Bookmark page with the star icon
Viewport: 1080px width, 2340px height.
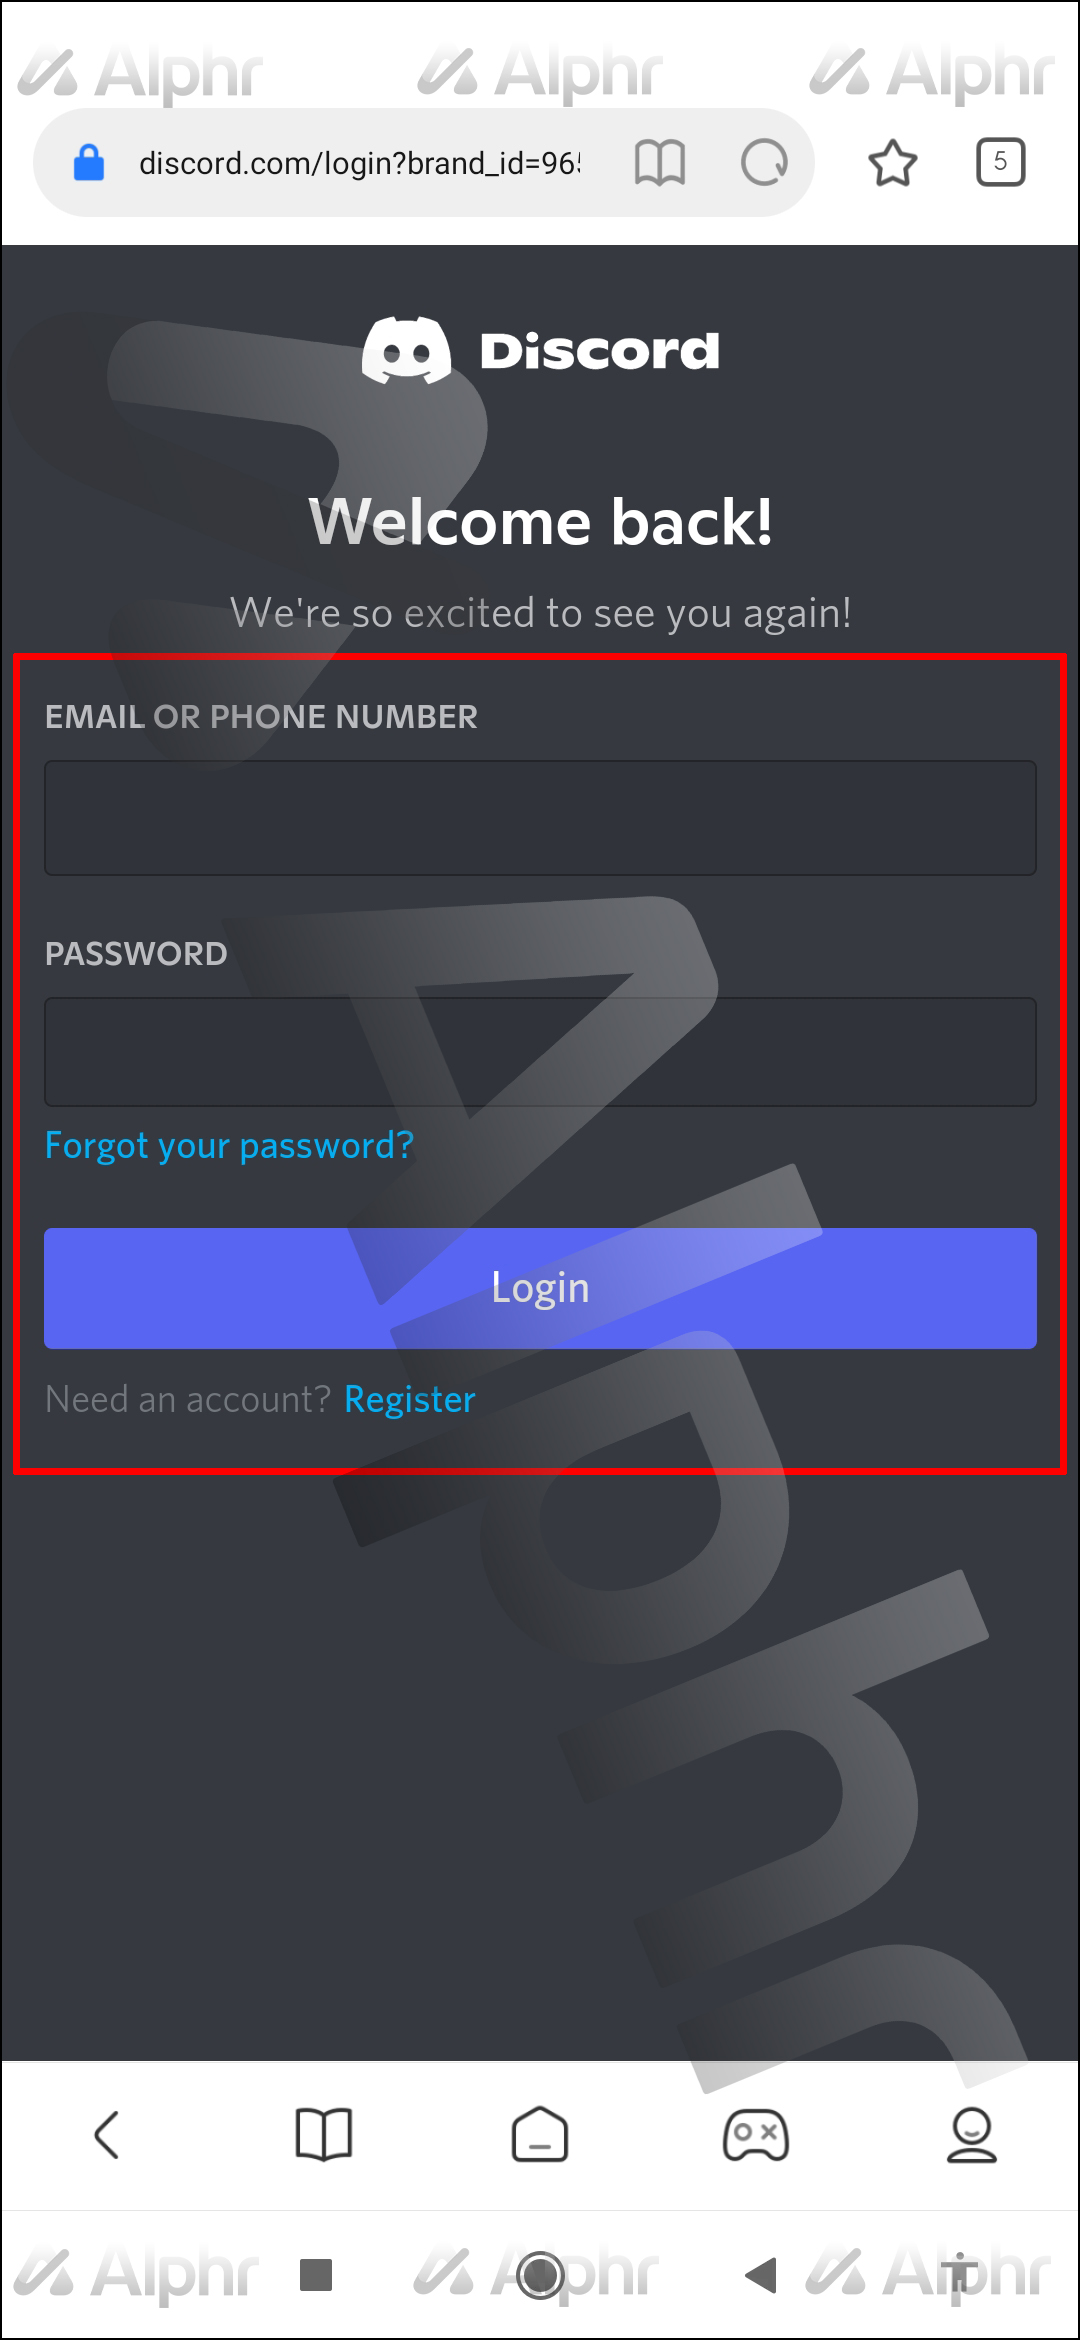[892, 163]
